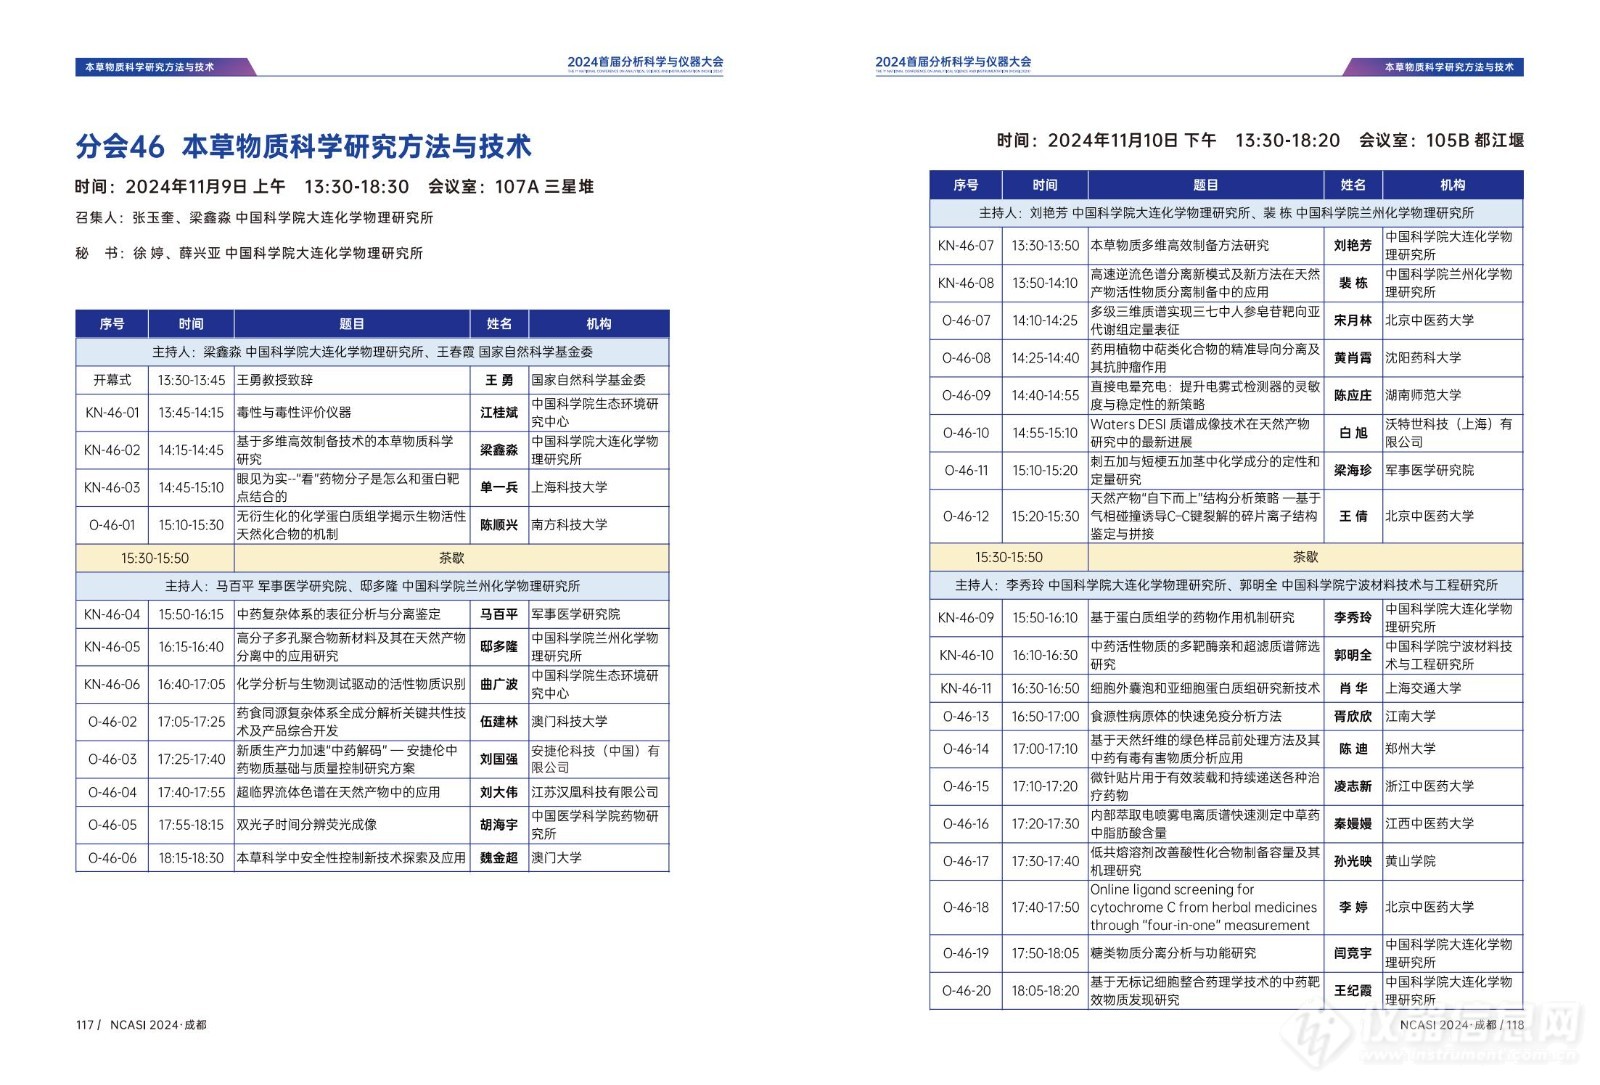This screenshot has width=1600, height=1085.
Task: Click the host row 李秀玲 中国科学院大连化学物理研究所
Action: tap(1226, 585)
